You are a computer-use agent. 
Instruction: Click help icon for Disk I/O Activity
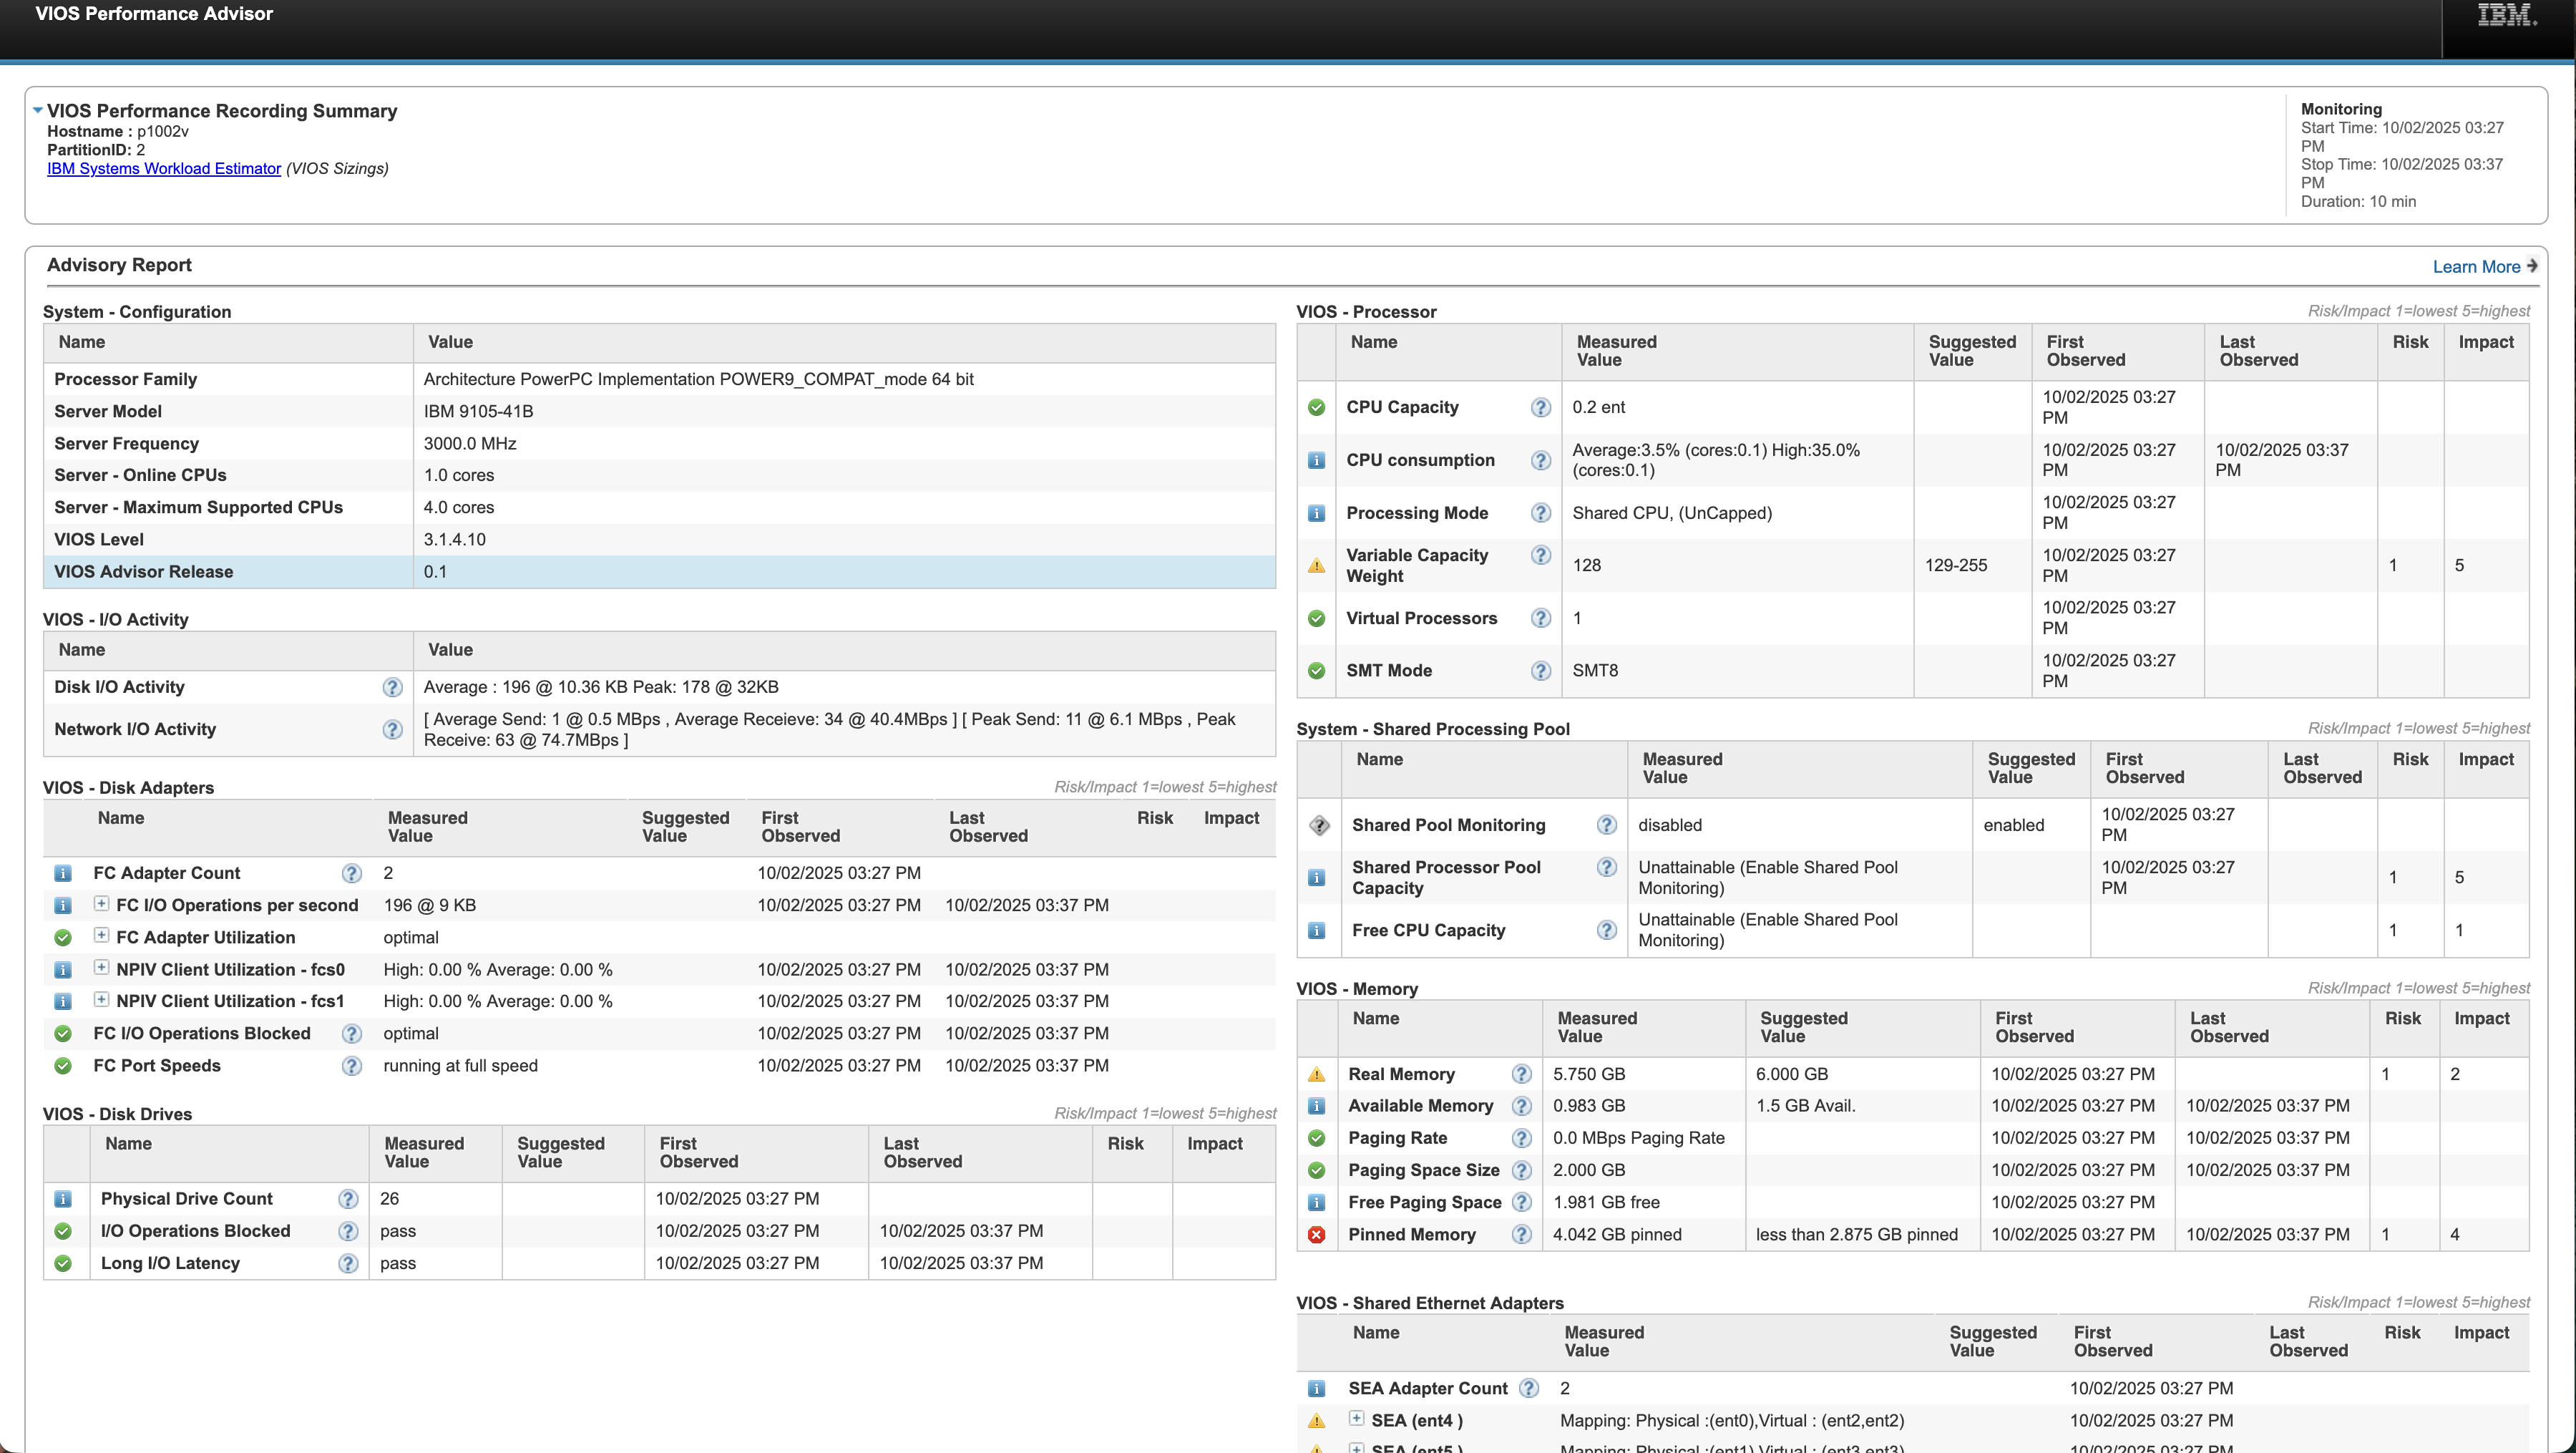[x=392, y=687]
